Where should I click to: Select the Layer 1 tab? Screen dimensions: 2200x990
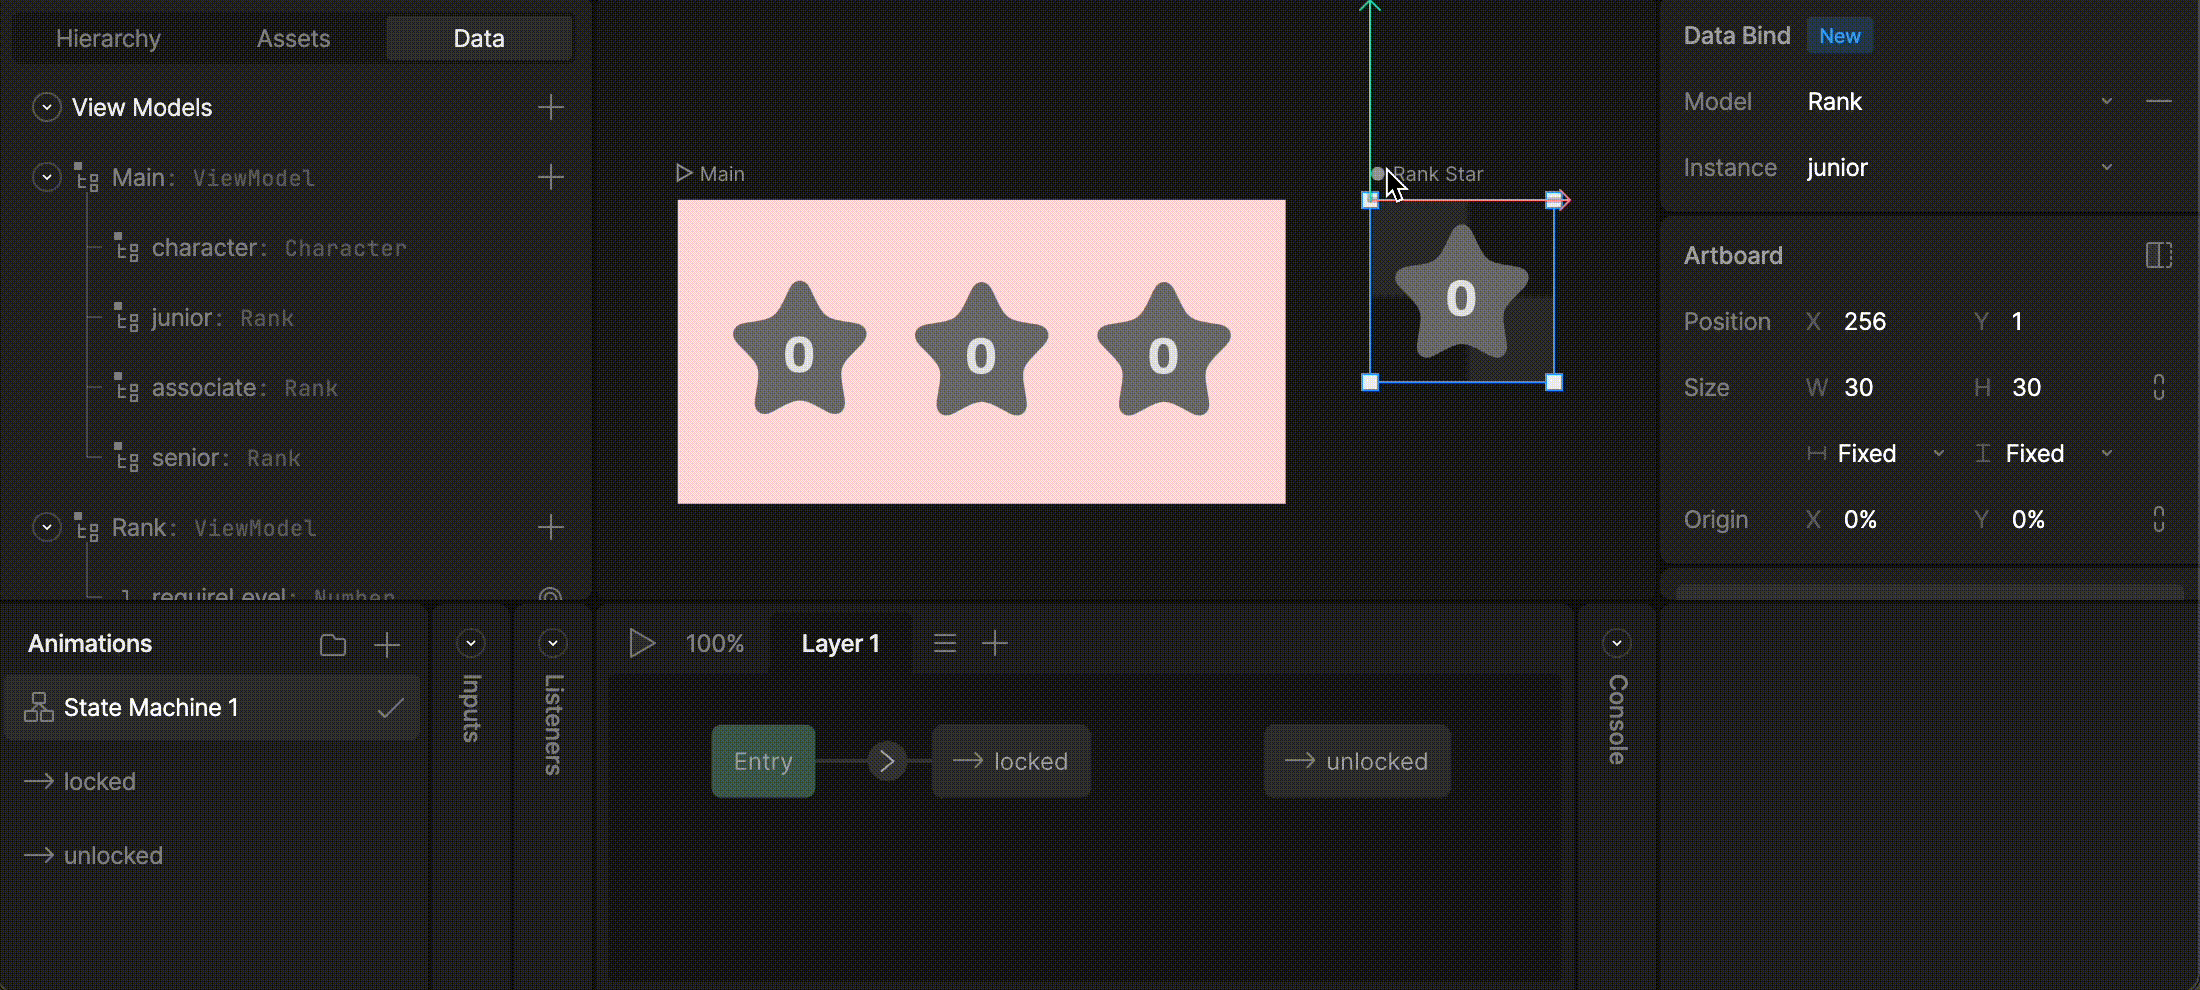click(x=840, y=643)
